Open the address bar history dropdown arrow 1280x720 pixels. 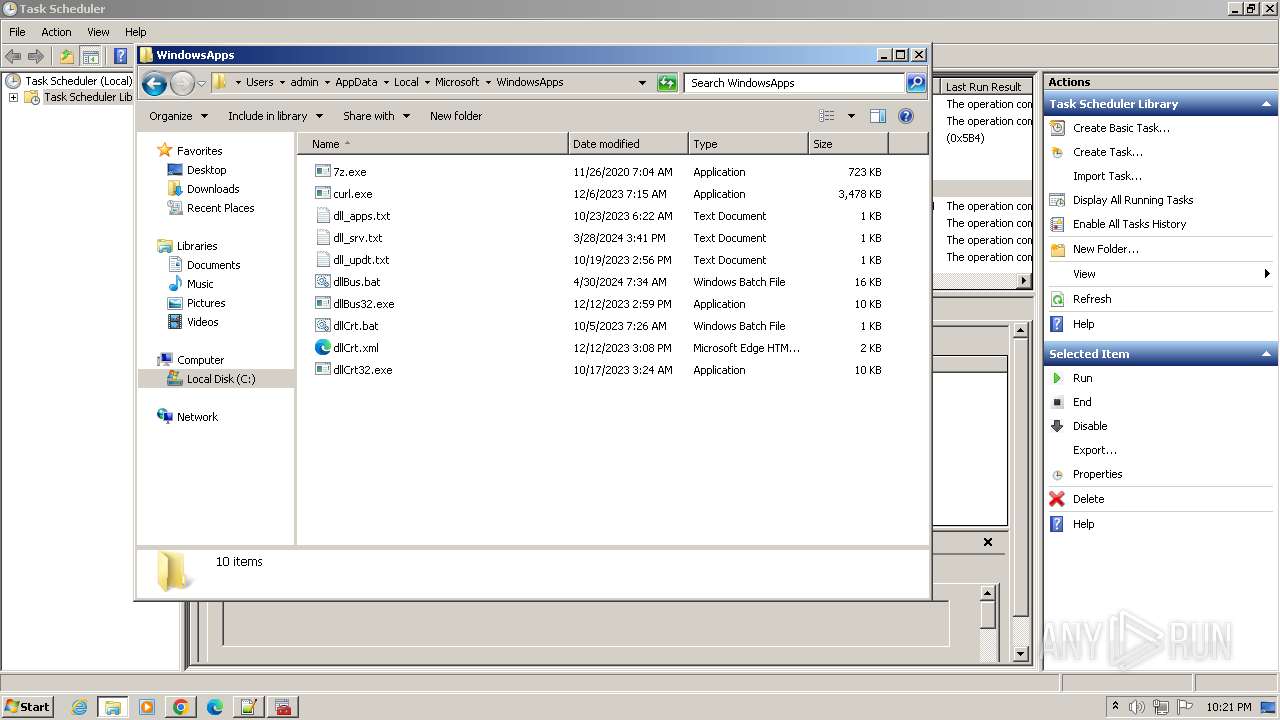642,83
